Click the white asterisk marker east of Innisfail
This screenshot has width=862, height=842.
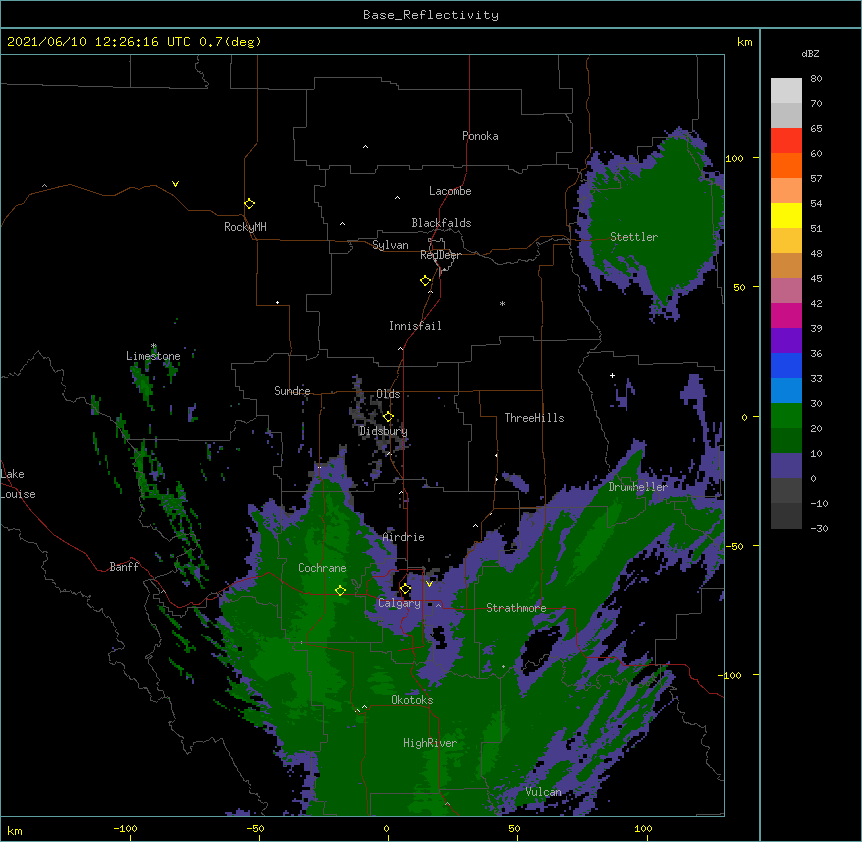click(x=502, y=303)
